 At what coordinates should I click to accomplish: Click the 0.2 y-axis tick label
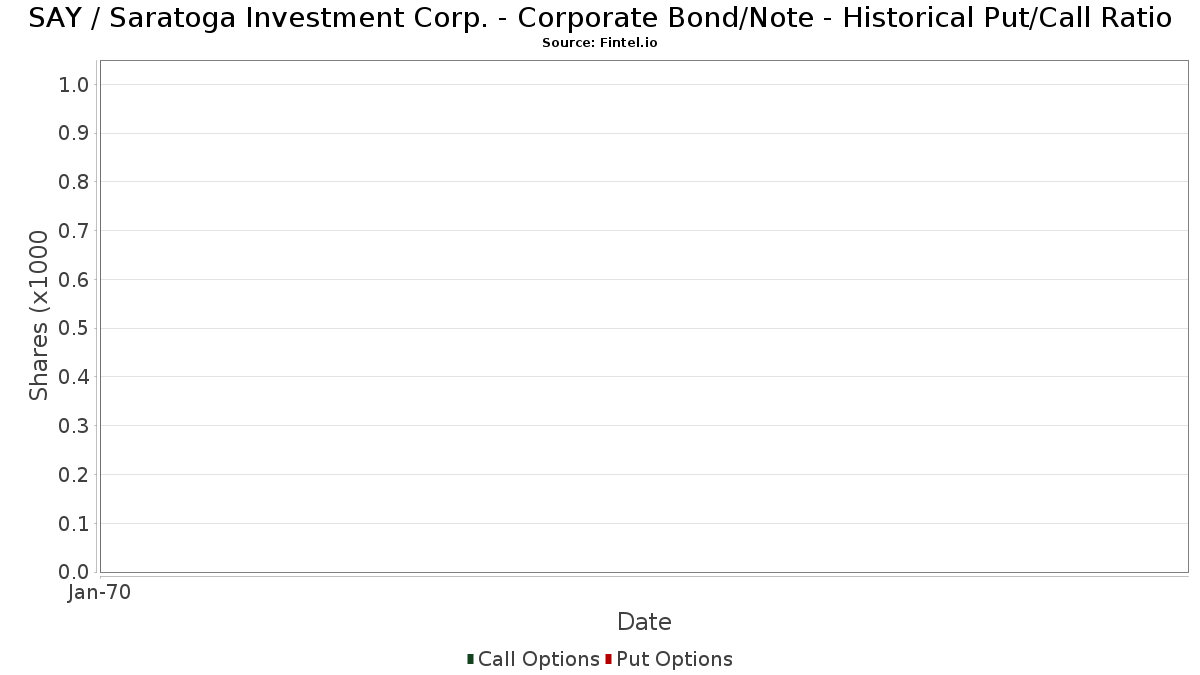pyautogui.click(x=74, y=475)
